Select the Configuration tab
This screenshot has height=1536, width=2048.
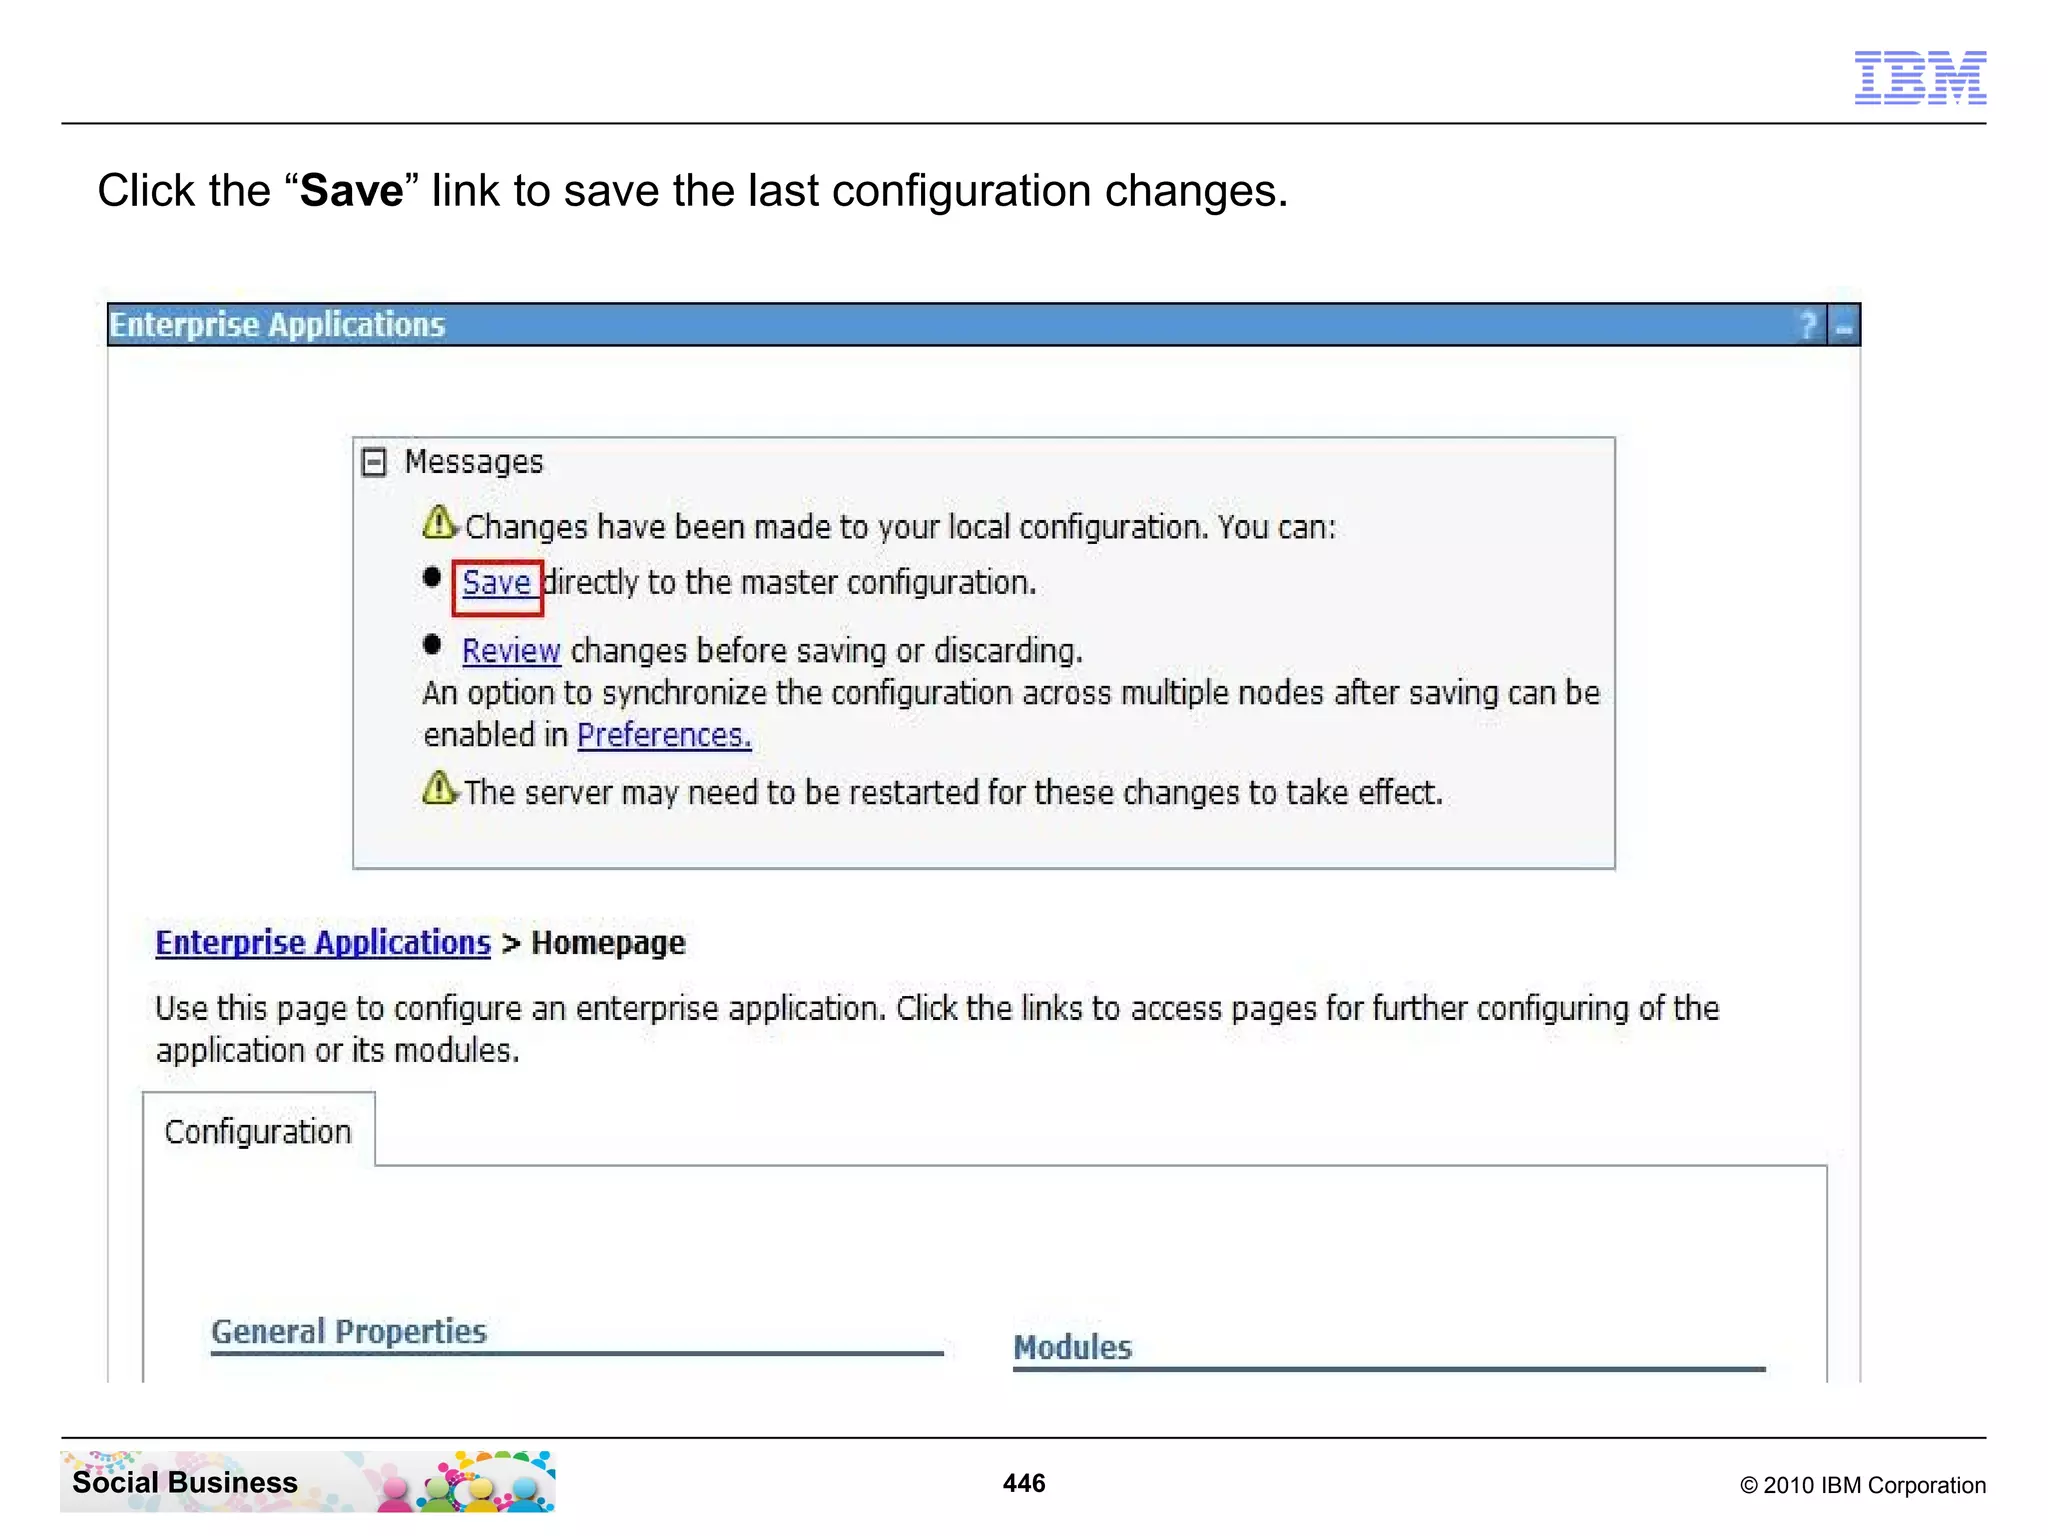pyautogui.click(x=259, y=1131)
